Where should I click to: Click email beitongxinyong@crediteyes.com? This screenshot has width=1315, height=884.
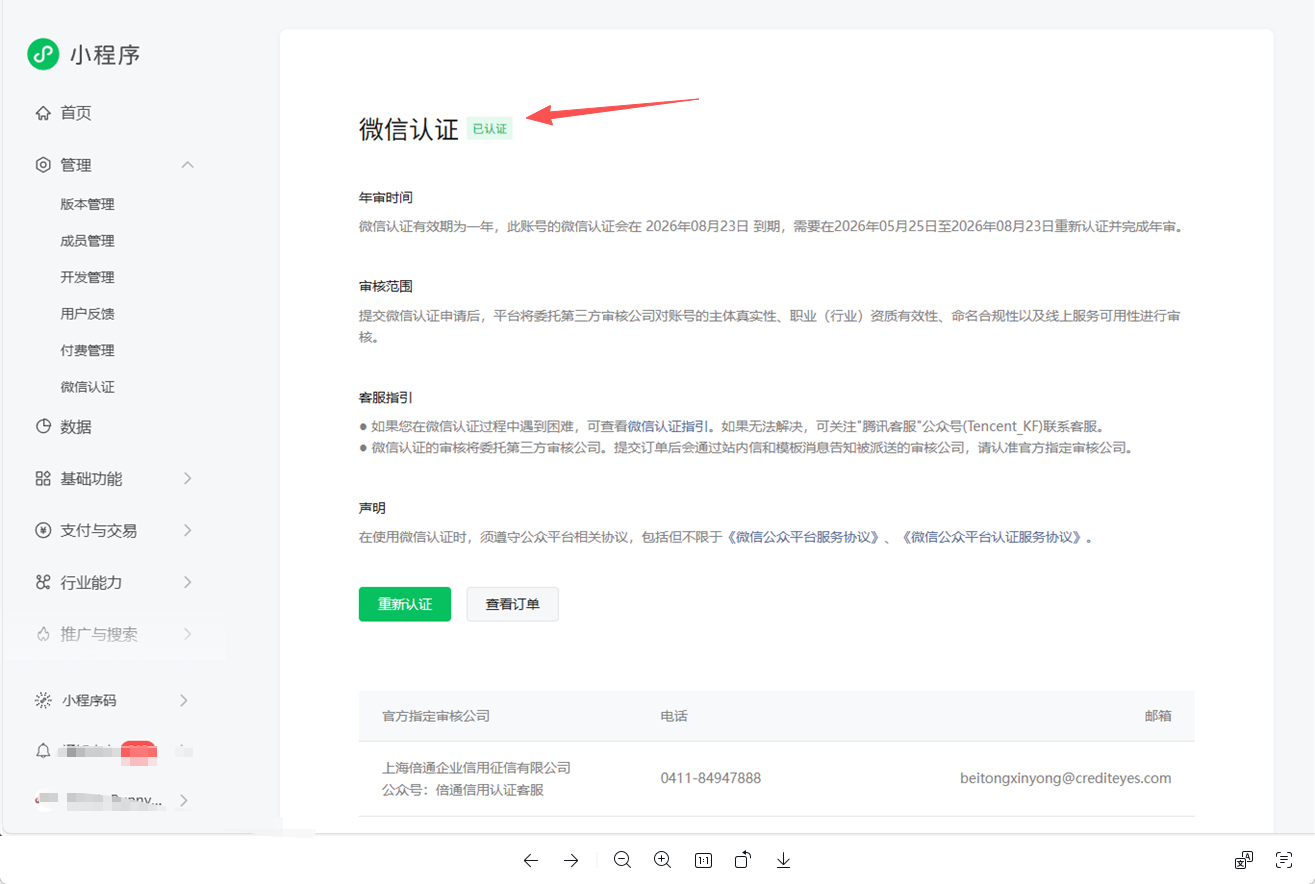click(x=1066, y=778)
